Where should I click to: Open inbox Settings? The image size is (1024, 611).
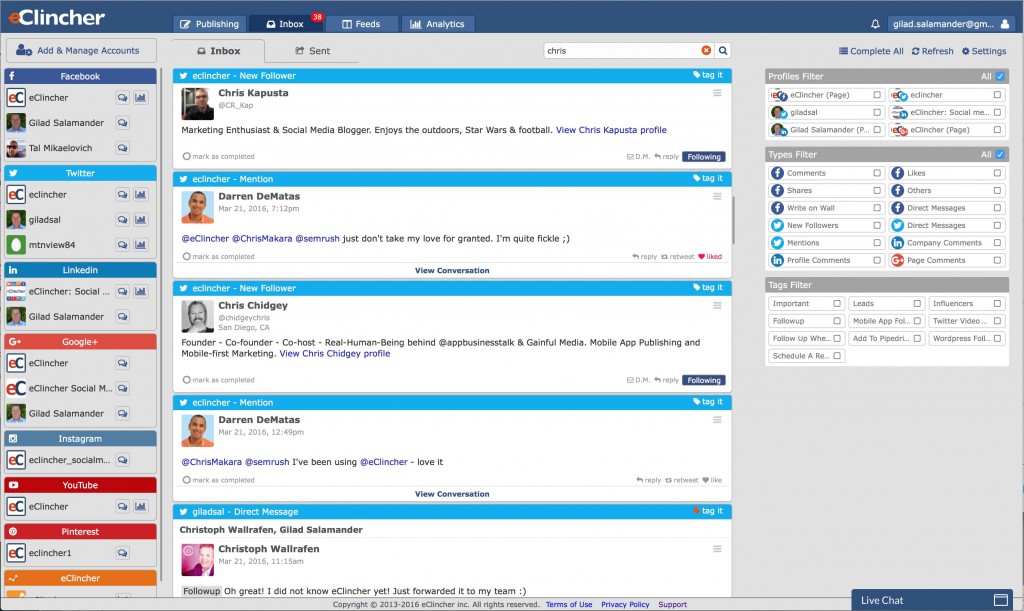984,51
